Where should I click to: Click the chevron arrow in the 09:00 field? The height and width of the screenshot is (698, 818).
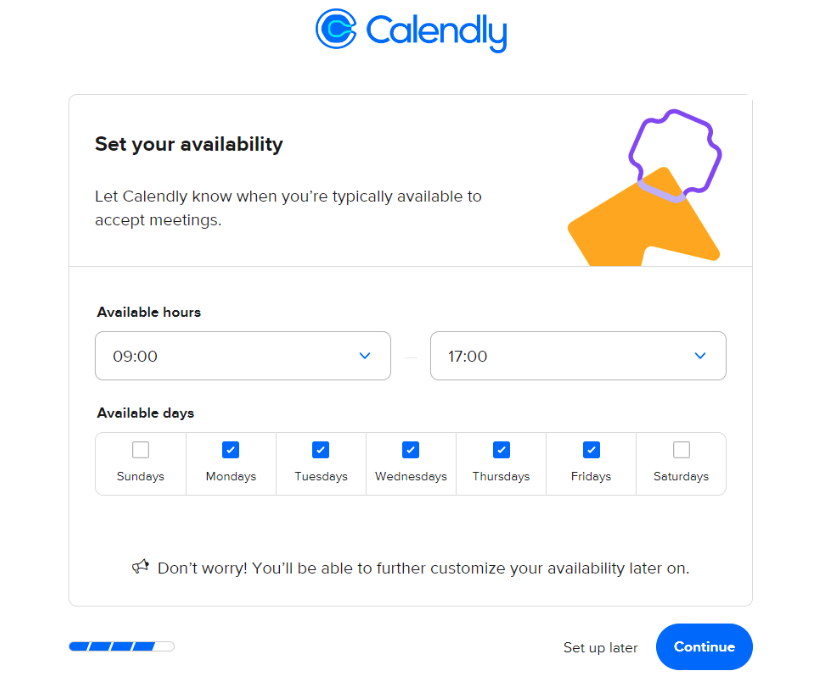pos(365,356)
